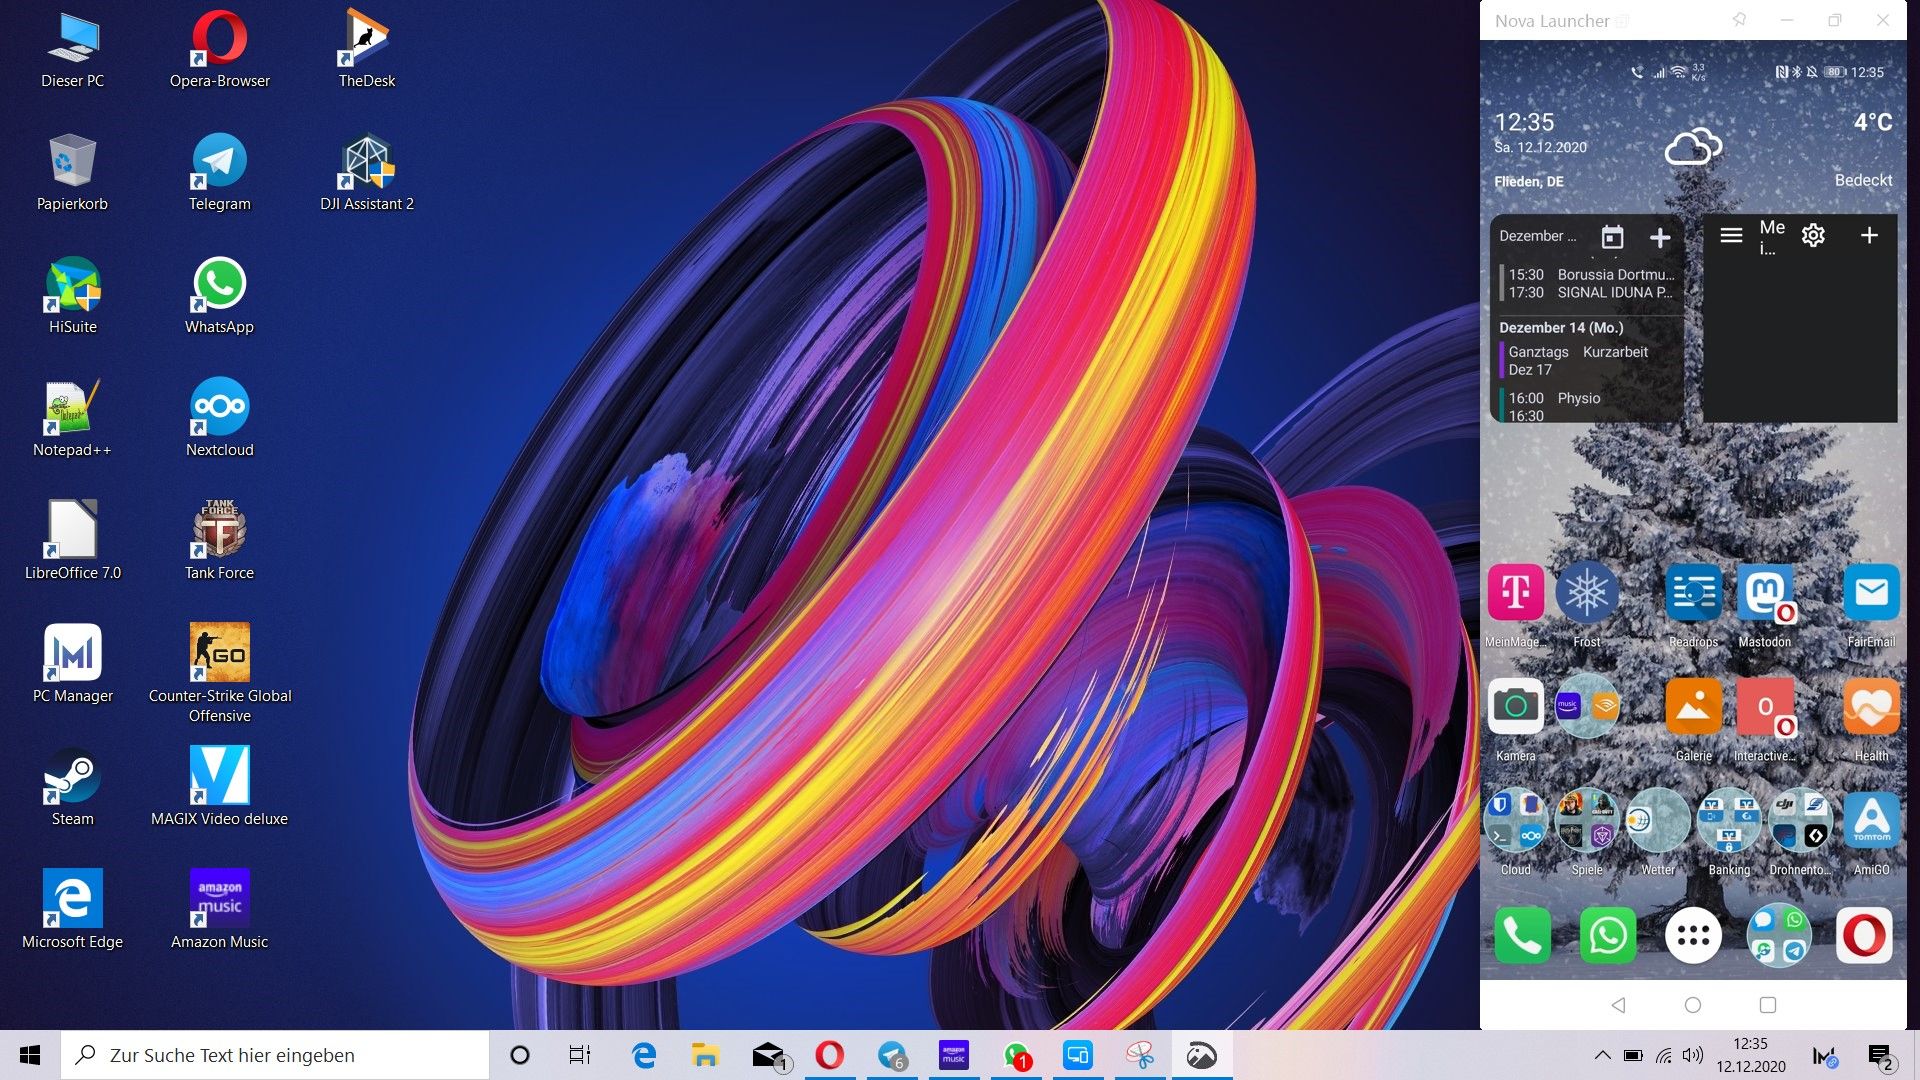Select the Notepad++ desktop icon
The image size is (1920, 1080).
click(x=72, y=419)
